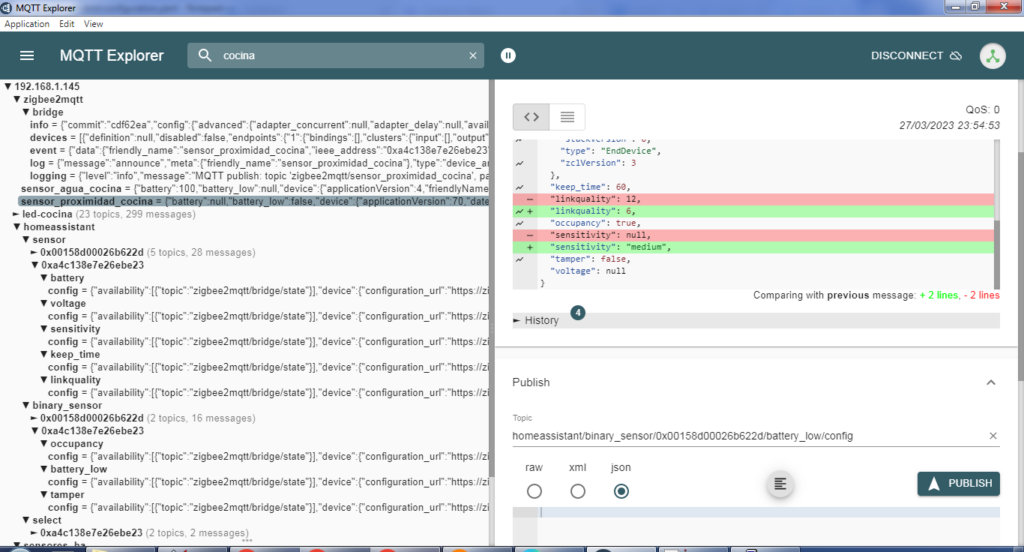This screenshot has height=552, width=1024.
Task: Select the raw payload format
Action: pos(534,491)
